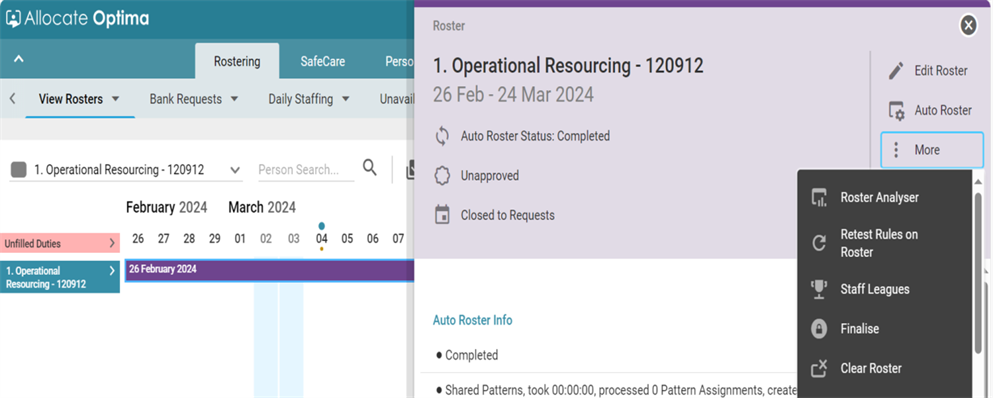Image resolution: width=993 pixels, height=398 pixels.
Task: Open the roster unit selector dropdown
Action: [x=126, y=170]
